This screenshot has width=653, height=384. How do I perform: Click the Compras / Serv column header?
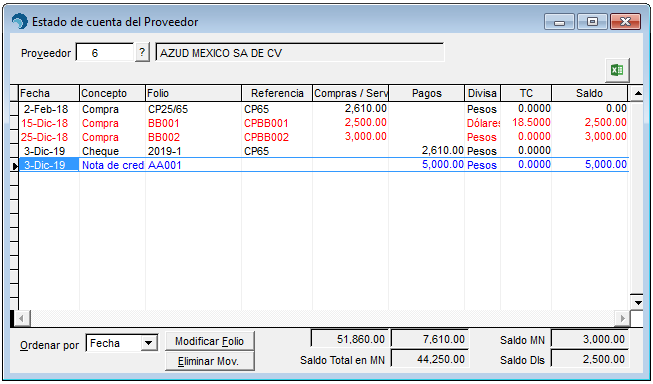pyautogui.click(x=351, y=93)
